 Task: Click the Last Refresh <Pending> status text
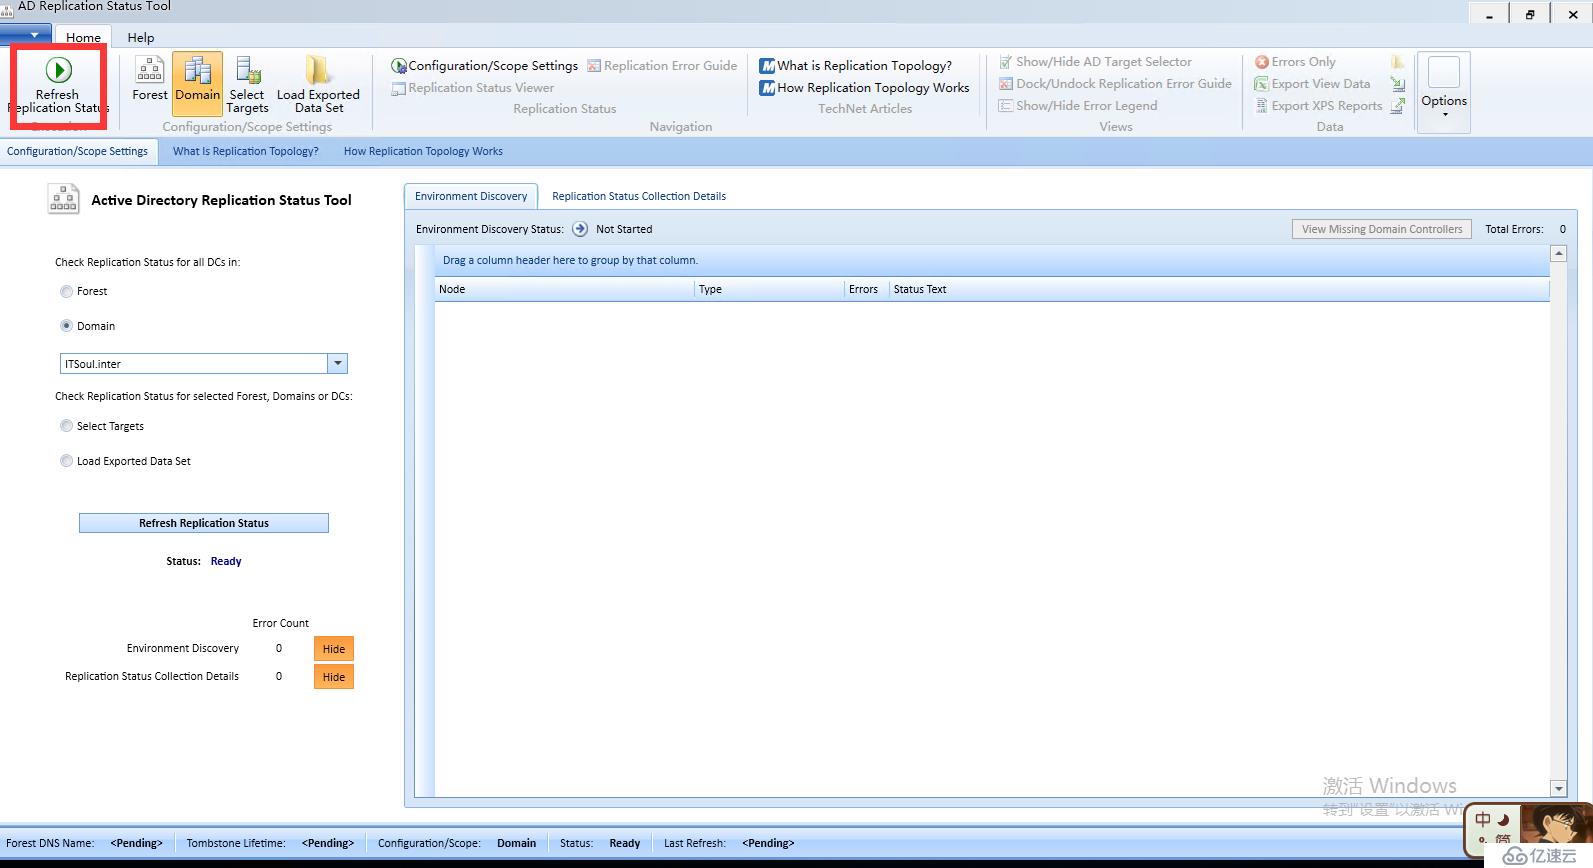click(768, 843)
